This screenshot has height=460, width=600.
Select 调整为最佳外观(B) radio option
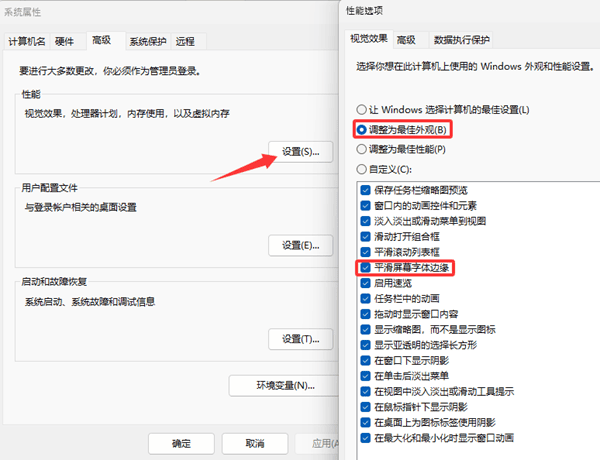[402, 130]
